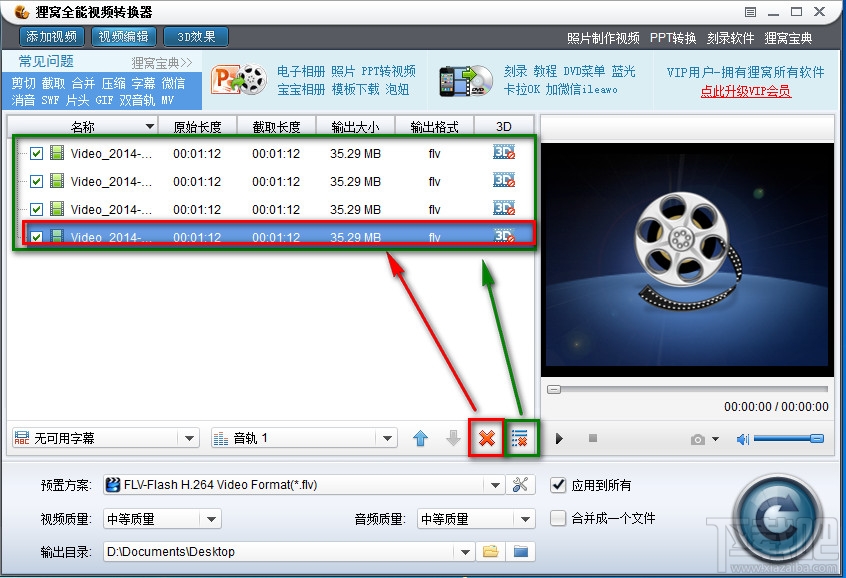This screenshot has height=578, width=846.
Task: Open the 预置方案 format dropdown
Action: point(497,485)
